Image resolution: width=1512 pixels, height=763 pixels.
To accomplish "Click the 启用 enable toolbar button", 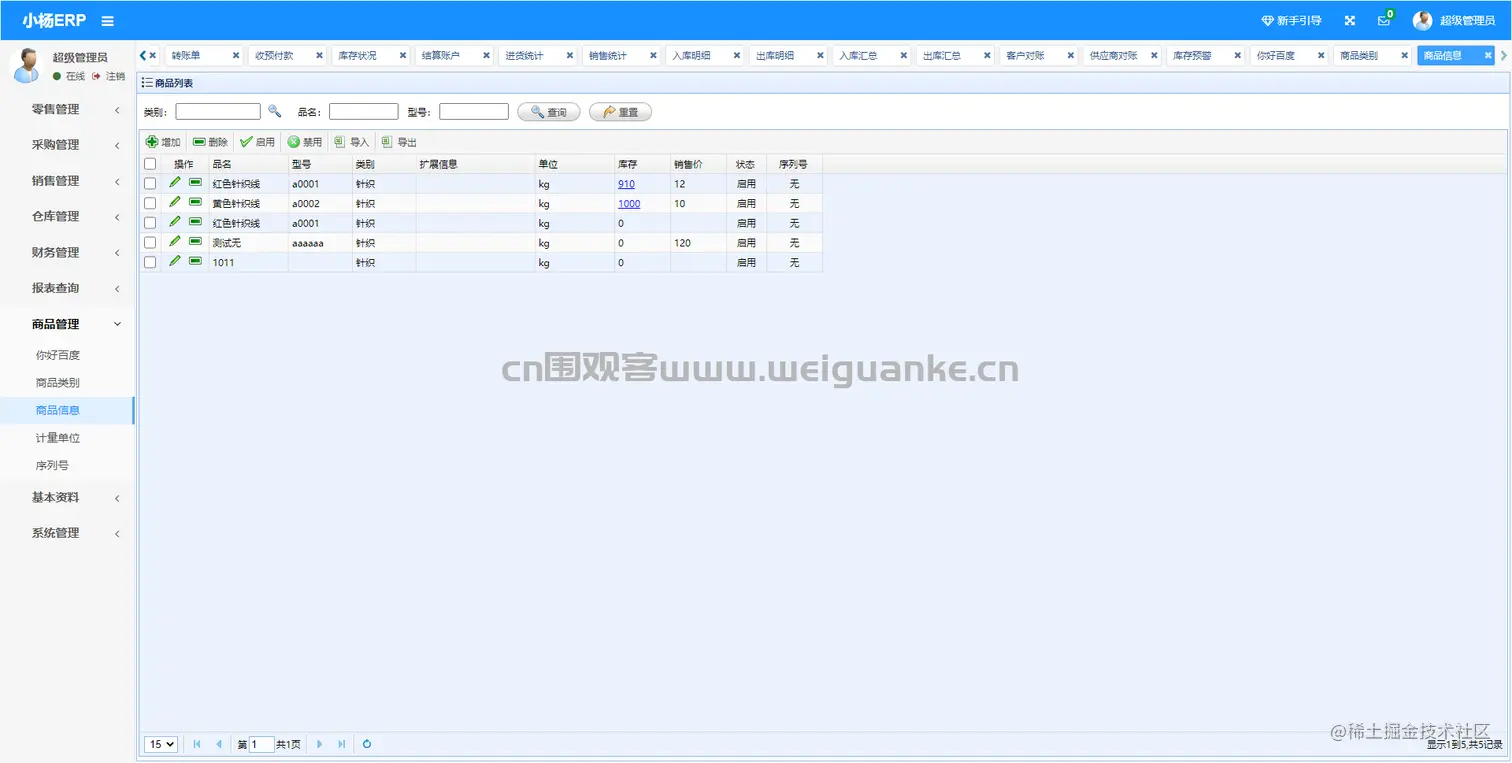I will (257, 142).
